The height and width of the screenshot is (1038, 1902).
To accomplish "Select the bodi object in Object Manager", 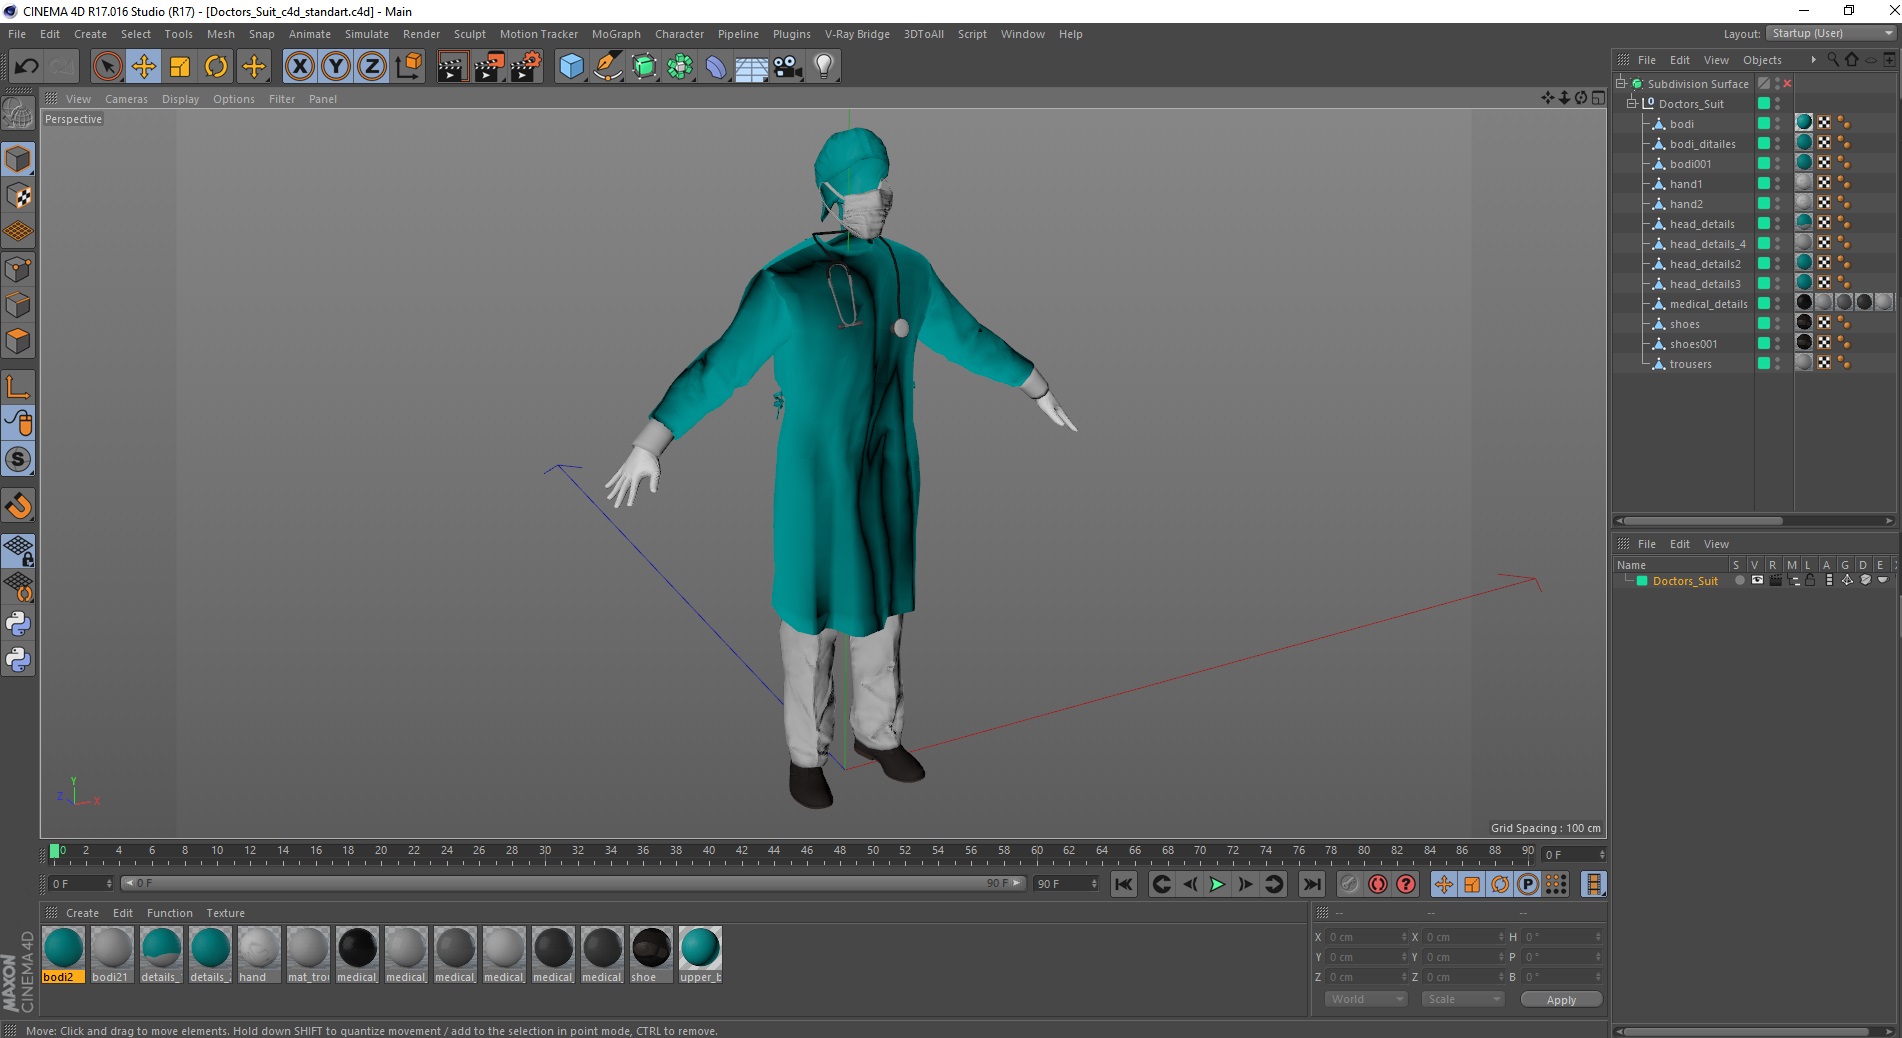I will (x=1681, y=124).
